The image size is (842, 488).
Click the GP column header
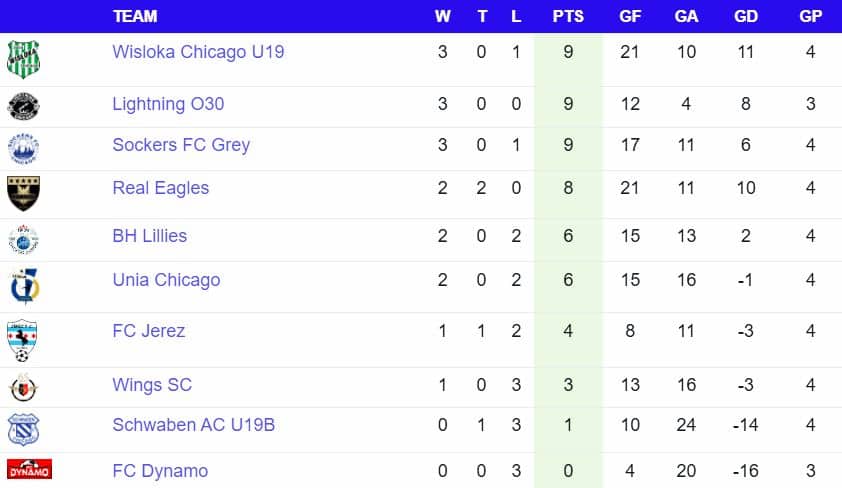pos(810,16)
